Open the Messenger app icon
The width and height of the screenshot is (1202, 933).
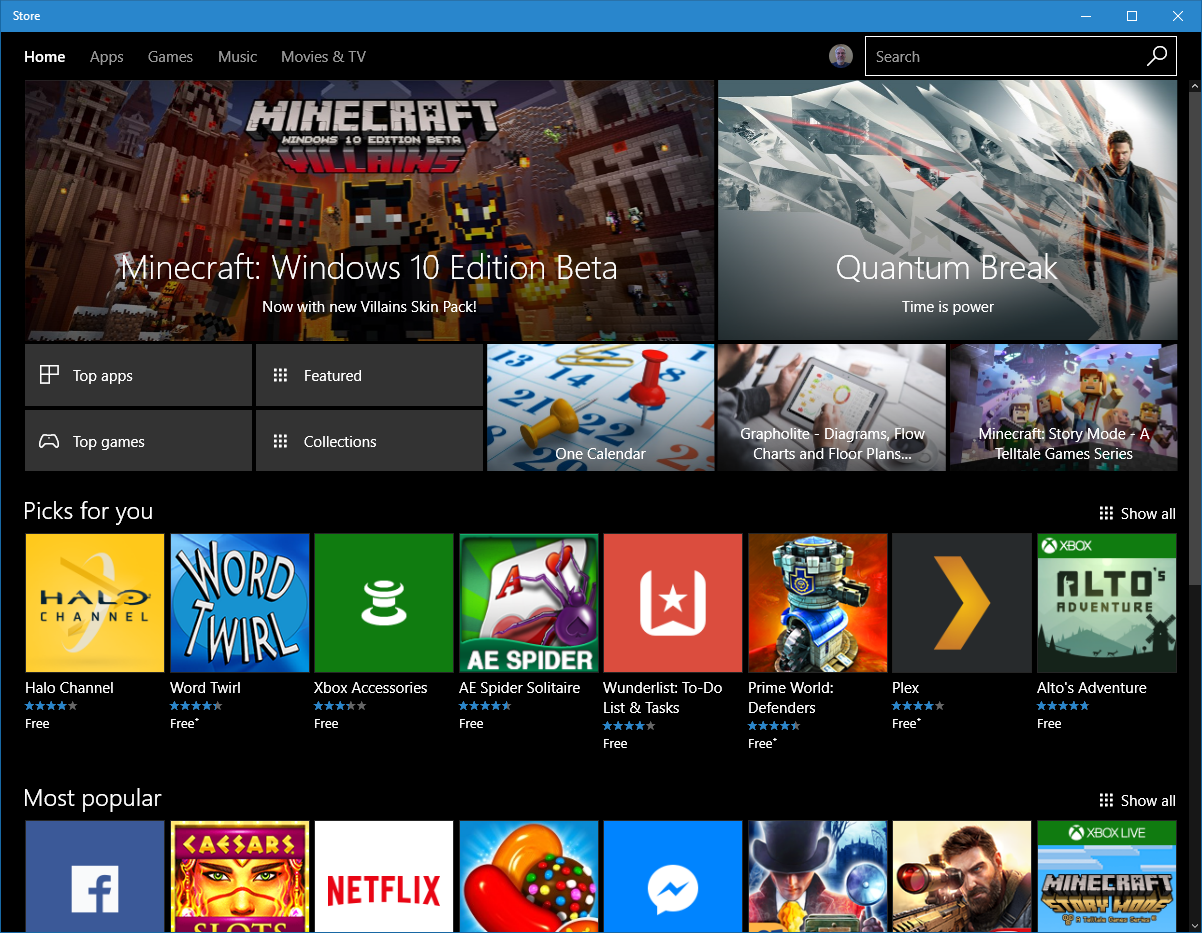pos(673,877)
